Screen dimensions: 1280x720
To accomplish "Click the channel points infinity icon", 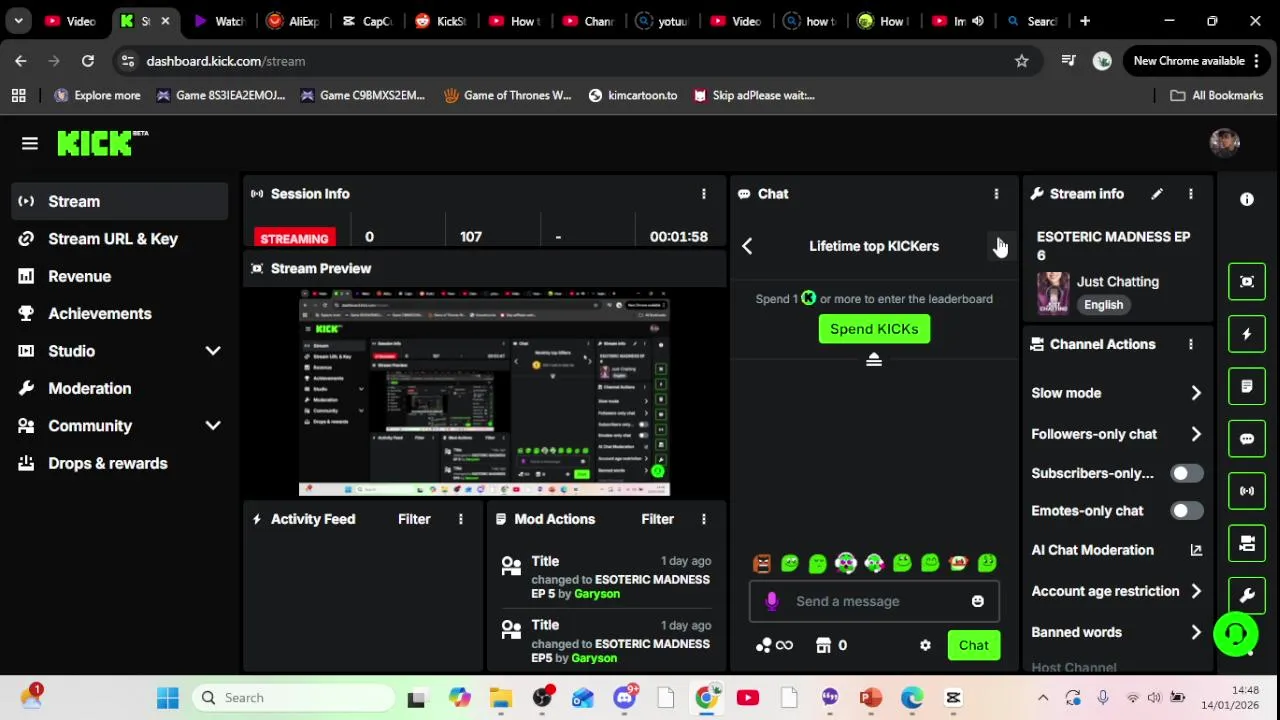I will click(x=775, y=646).
